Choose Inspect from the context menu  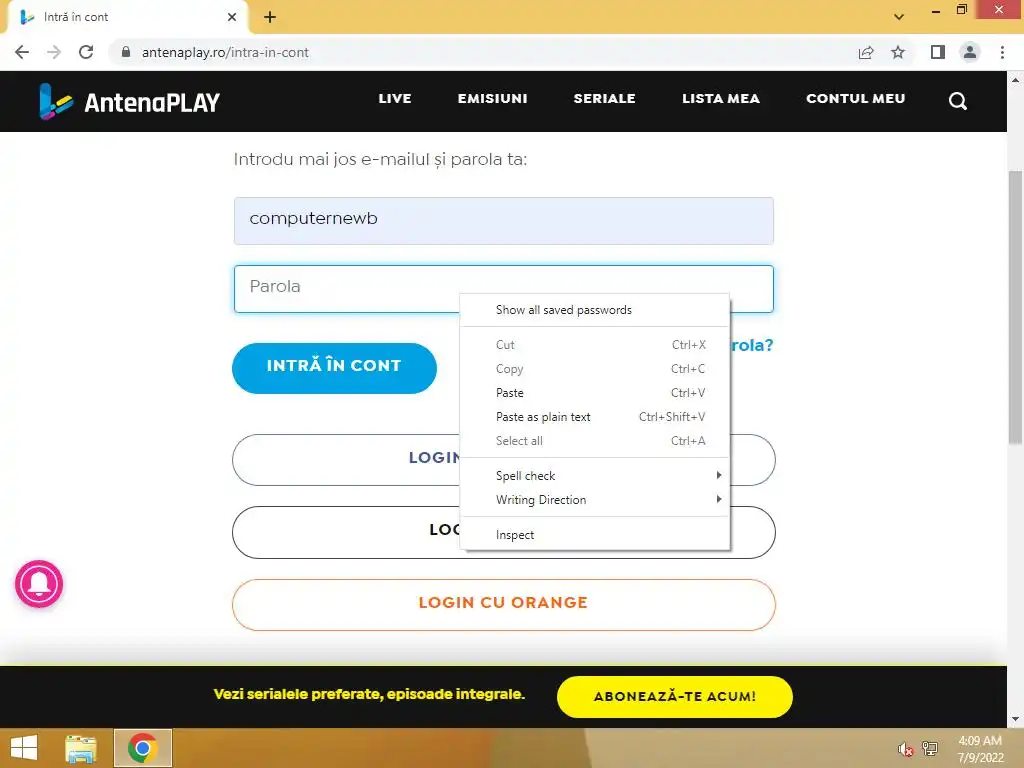[594, 535]
